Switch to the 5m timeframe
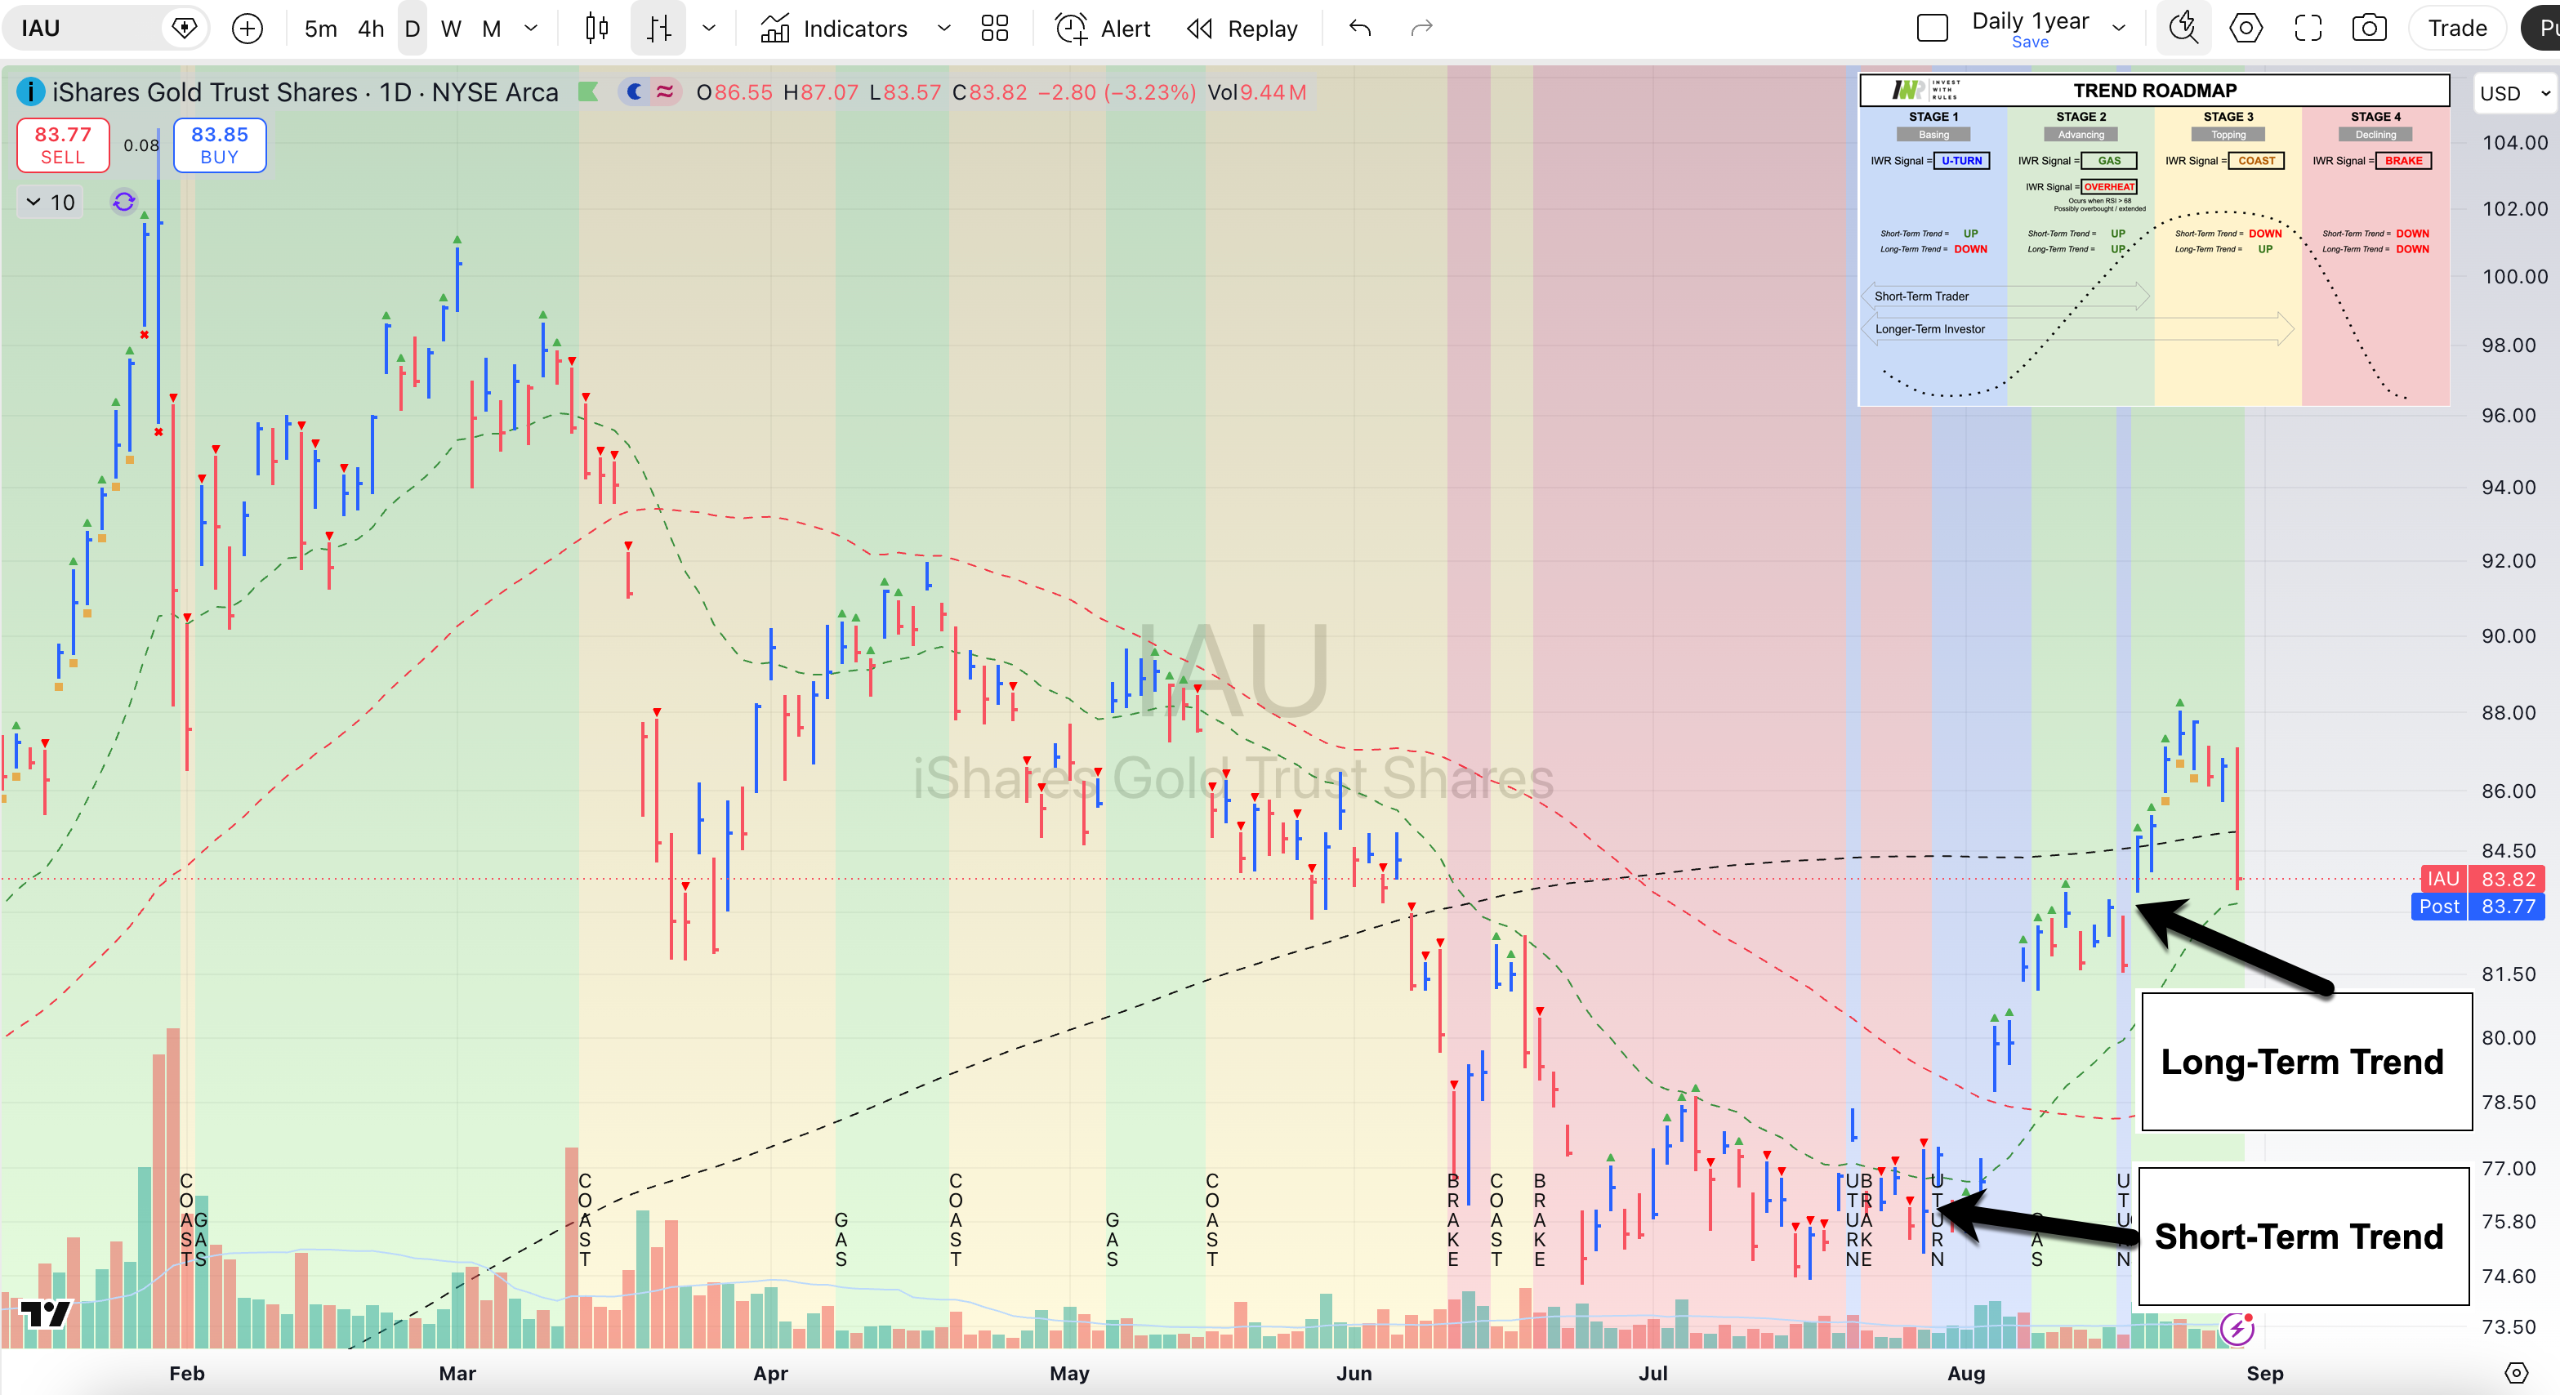Image resolution: width=2560 pixels, height=1395 pixels. [x=320, y=28]
